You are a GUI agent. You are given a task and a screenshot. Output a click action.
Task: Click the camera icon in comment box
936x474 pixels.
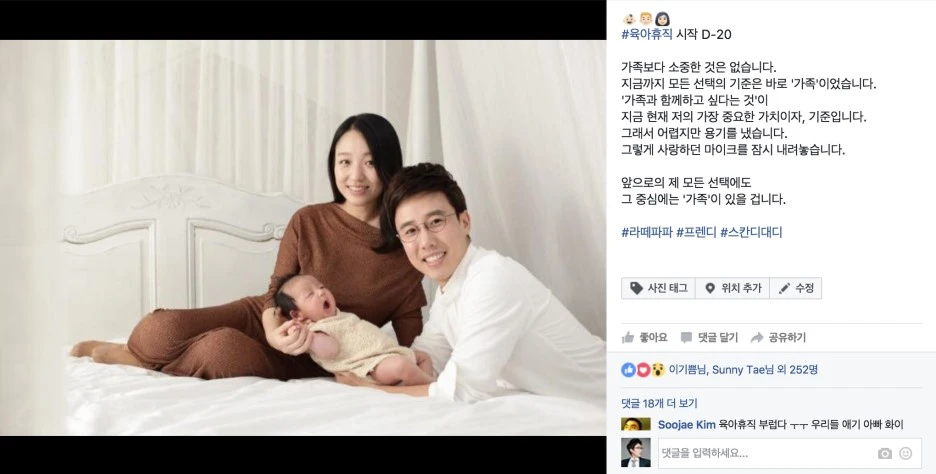(x=885, y=454)
